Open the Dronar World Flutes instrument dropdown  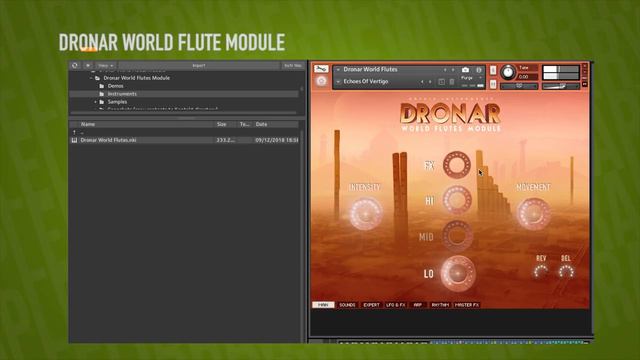coord(338,70)
